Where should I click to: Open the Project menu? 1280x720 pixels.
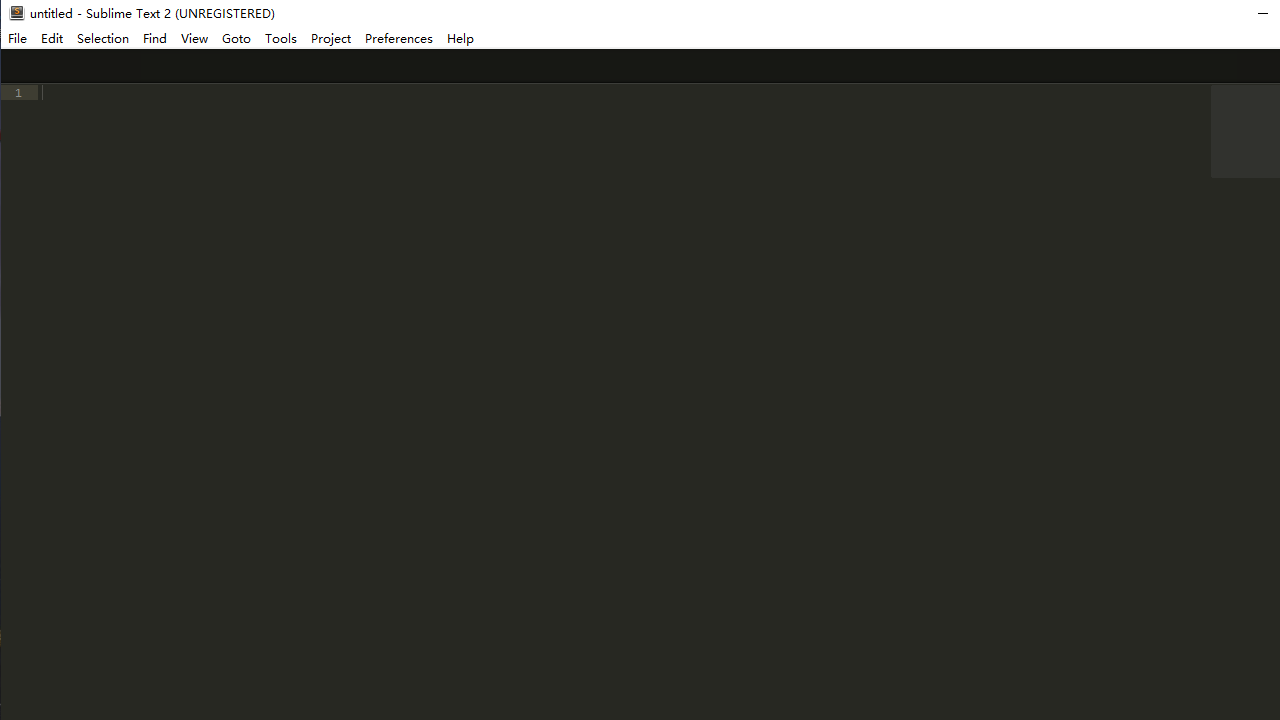[x=330, y=38]
